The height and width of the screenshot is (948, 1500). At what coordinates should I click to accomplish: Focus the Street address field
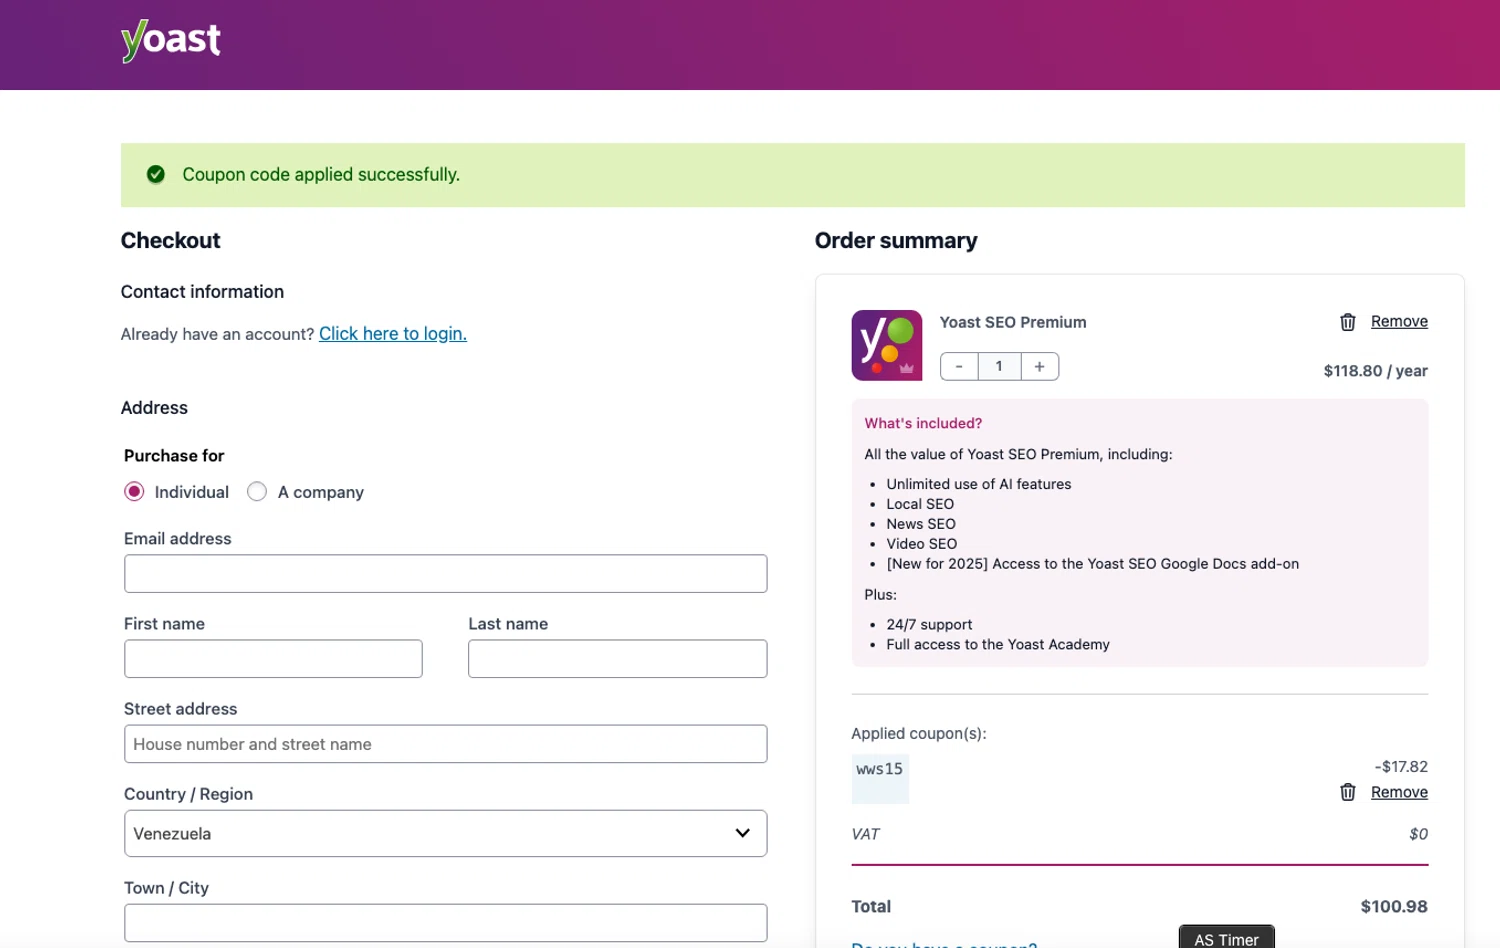[x=445, y=744]
